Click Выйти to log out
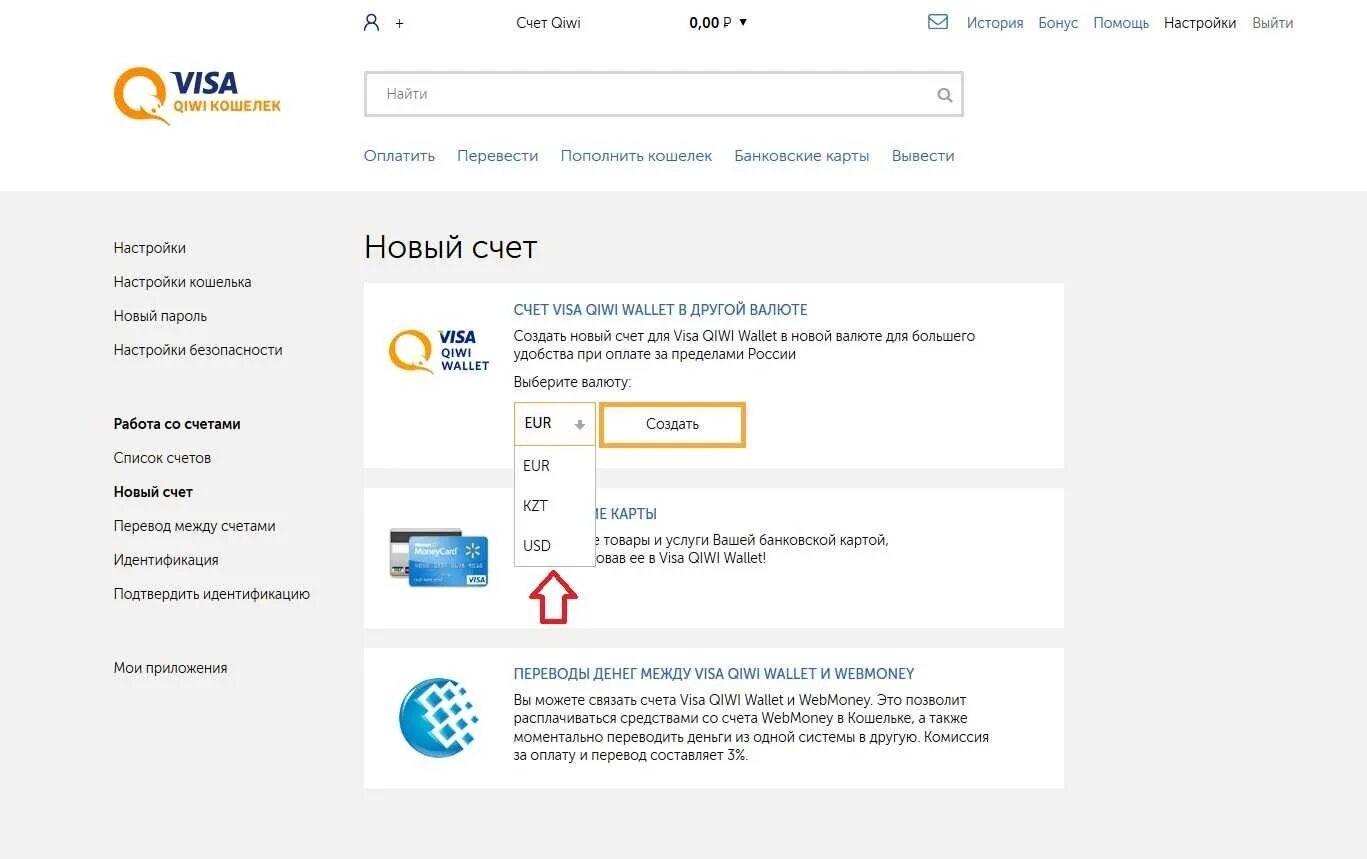 click(1273, 23)
